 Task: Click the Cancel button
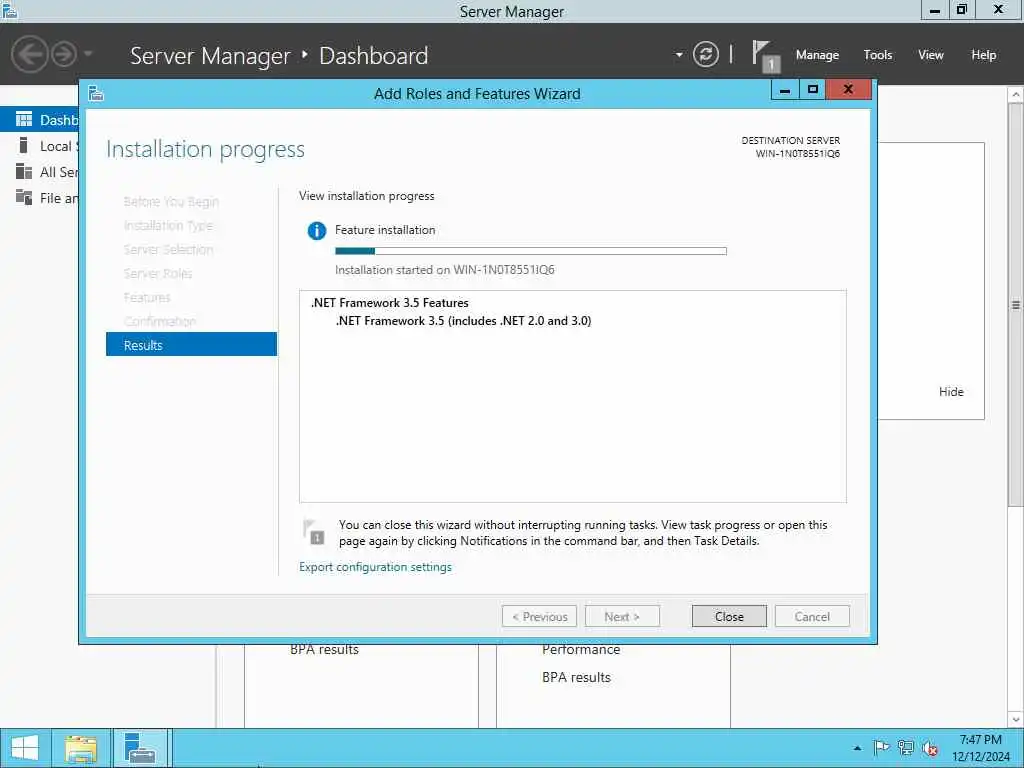[812, 616]
